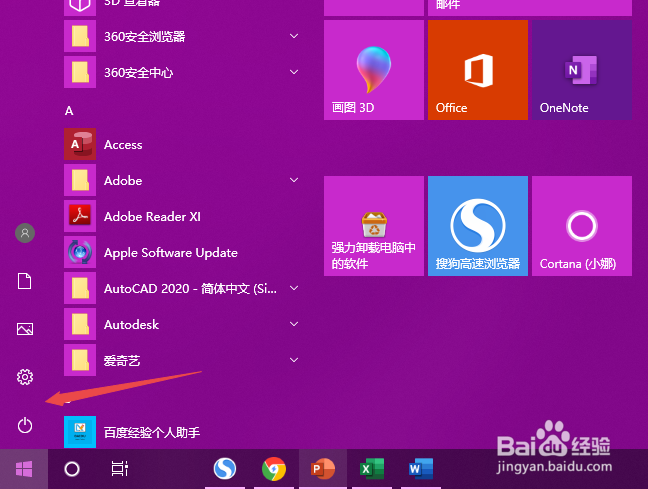Open the 画图 3D tile
This screenshot has height=489, width=648.
click(374, 70)
